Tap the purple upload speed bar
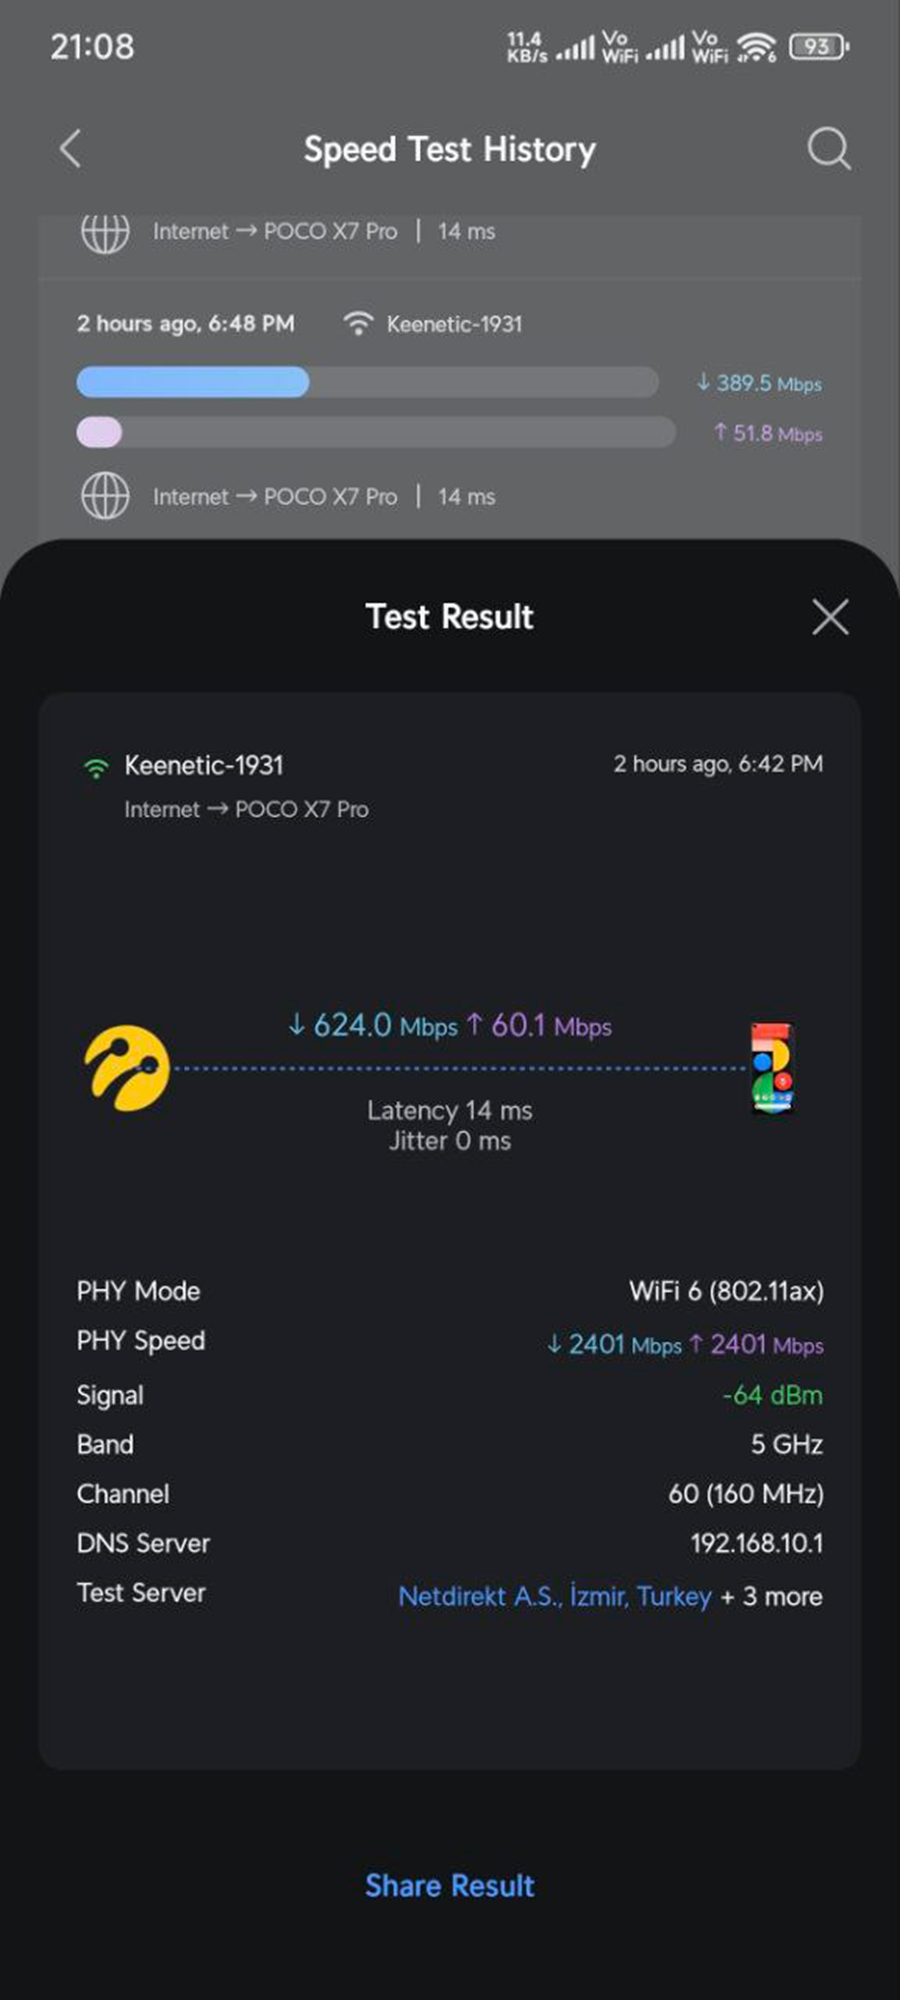This screenshot has width=900, height=2000. coord(100,433)
